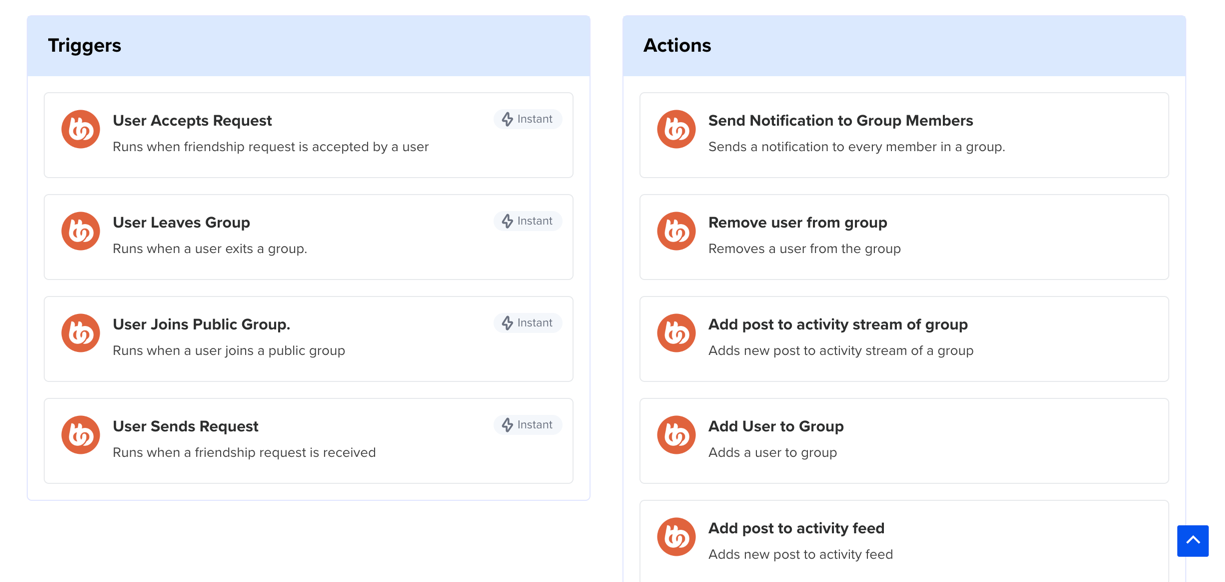The width and height of the screenshot is (1225, 582).
Task: Click text 'Runs when a friendship request is received'
Action: coord(244,453)
